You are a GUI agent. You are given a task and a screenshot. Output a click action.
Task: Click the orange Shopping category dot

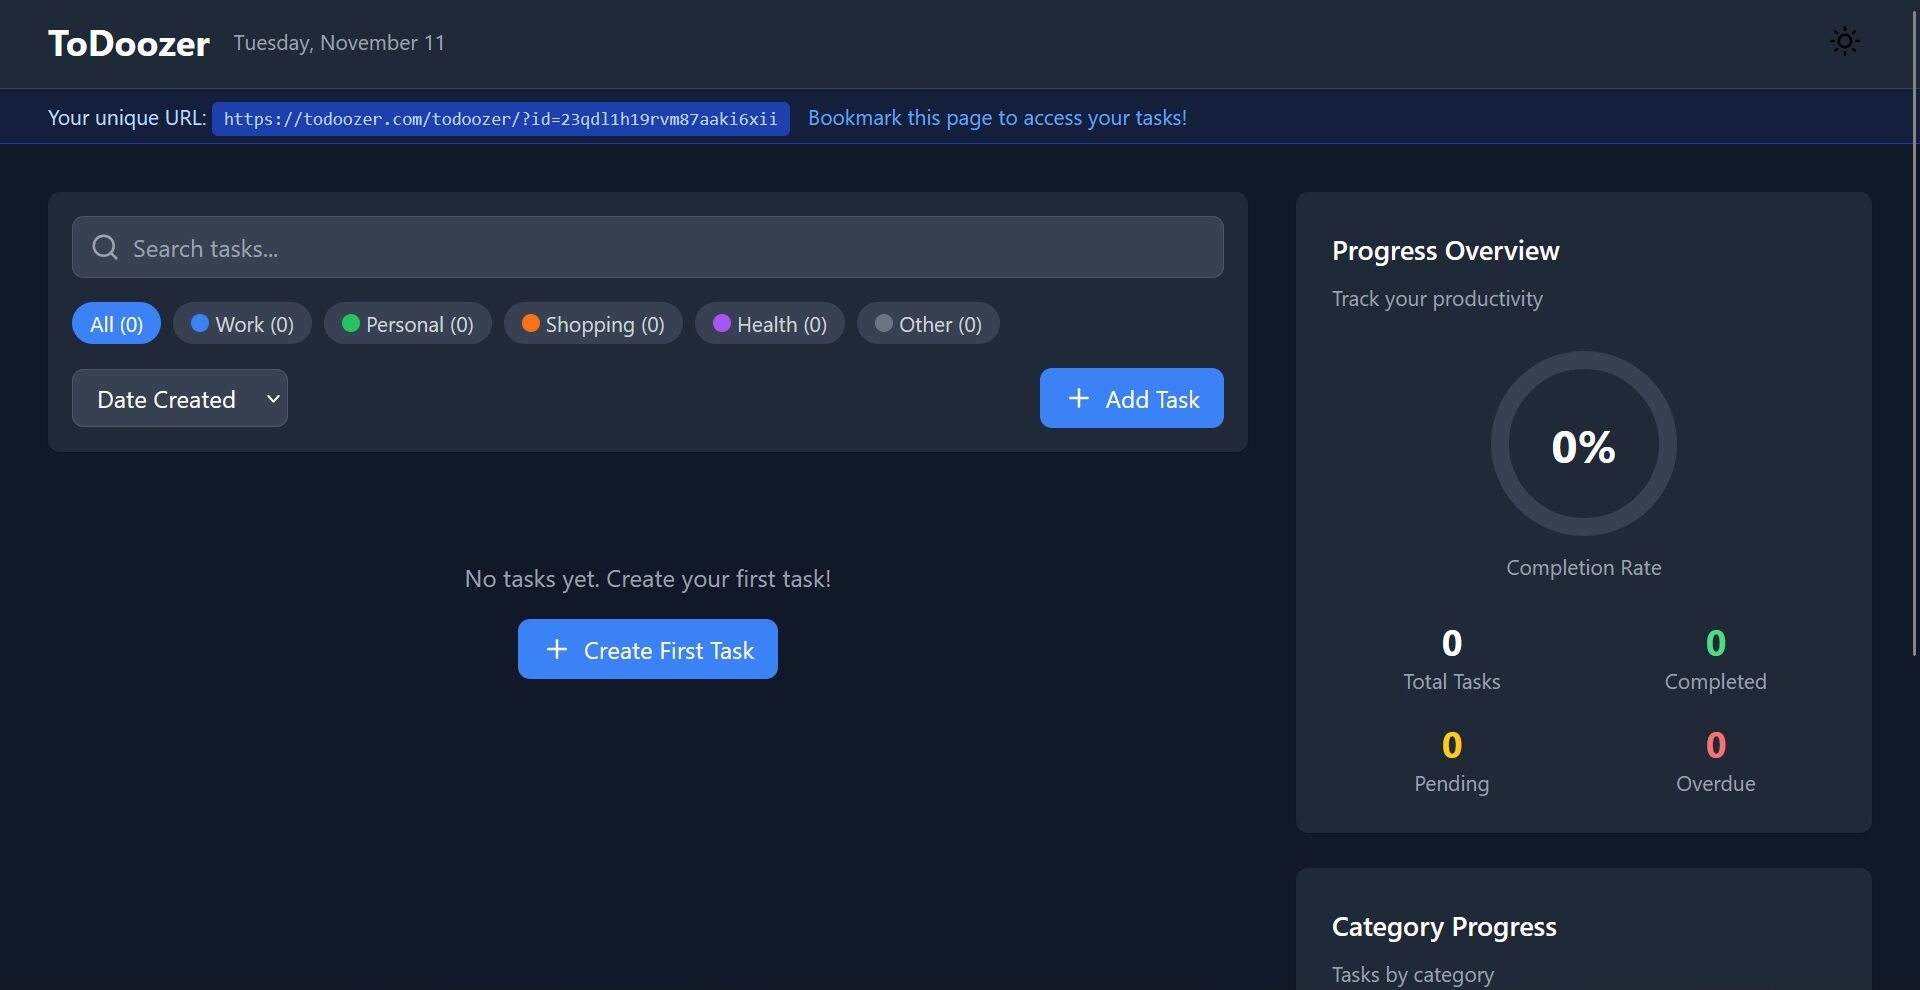tap(531, 323)
